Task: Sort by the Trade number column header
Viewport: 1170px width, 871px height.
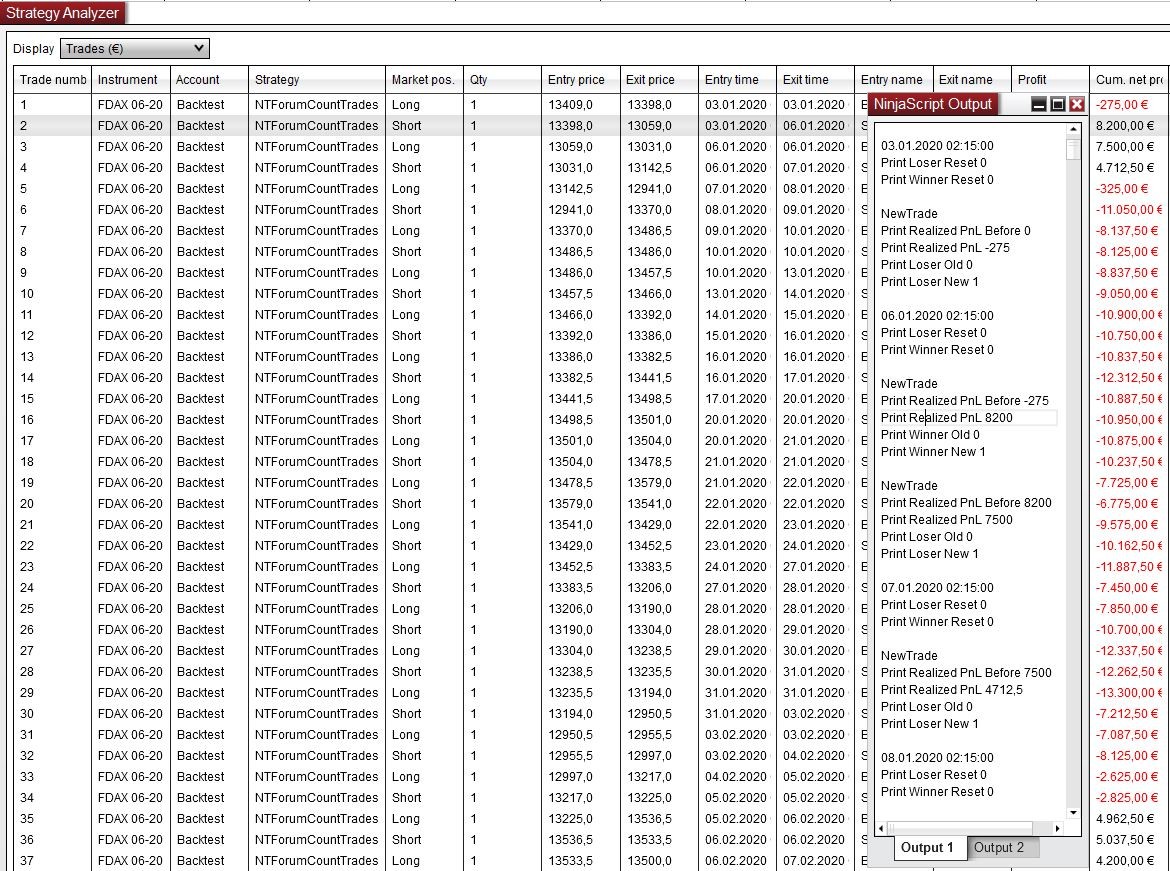Action: (x=52, y=80)
